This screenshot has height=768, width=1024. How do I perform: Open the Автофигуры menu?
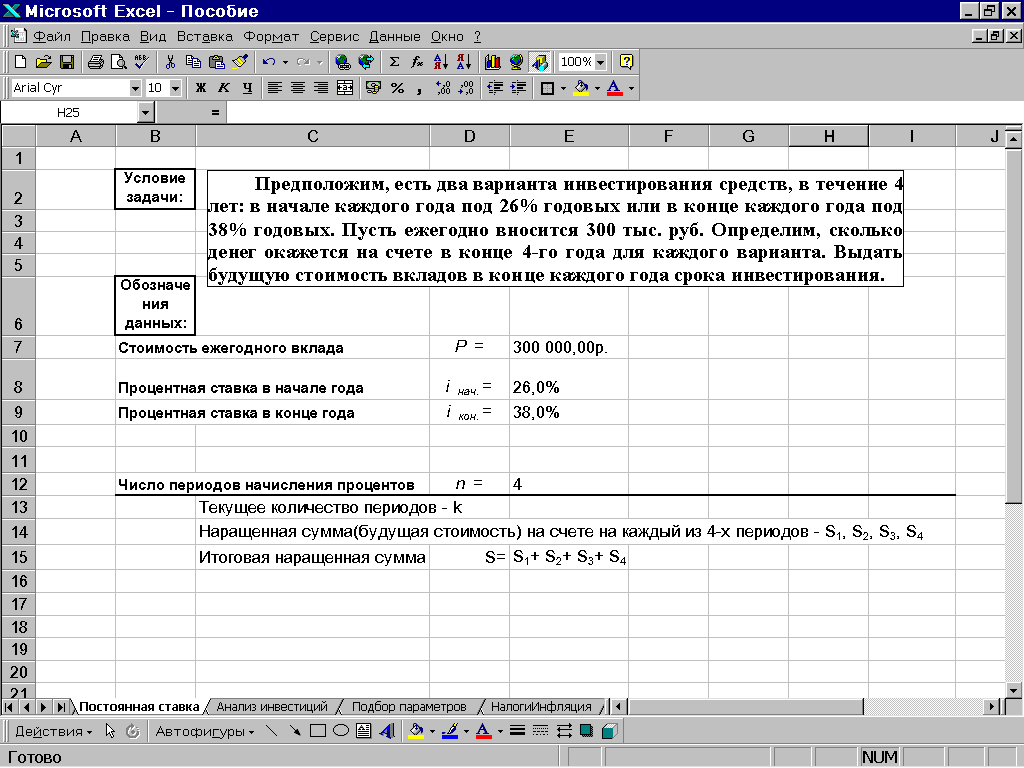pyautogui.click(x=204, y=731)
